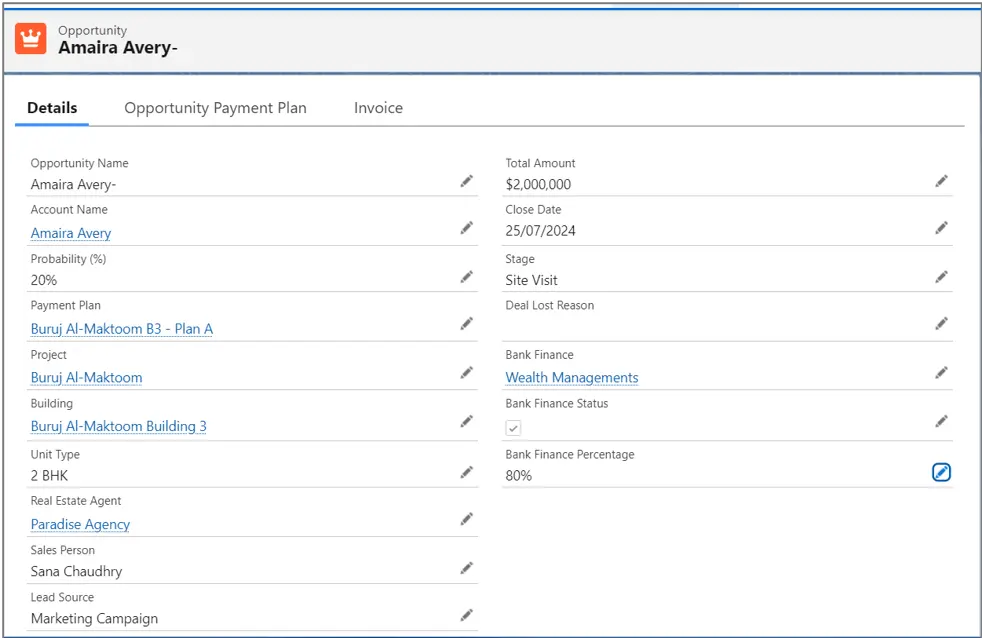
Task: Click the Stage field edit pencil
Action: pyautogui.click(x=941, y=277)
